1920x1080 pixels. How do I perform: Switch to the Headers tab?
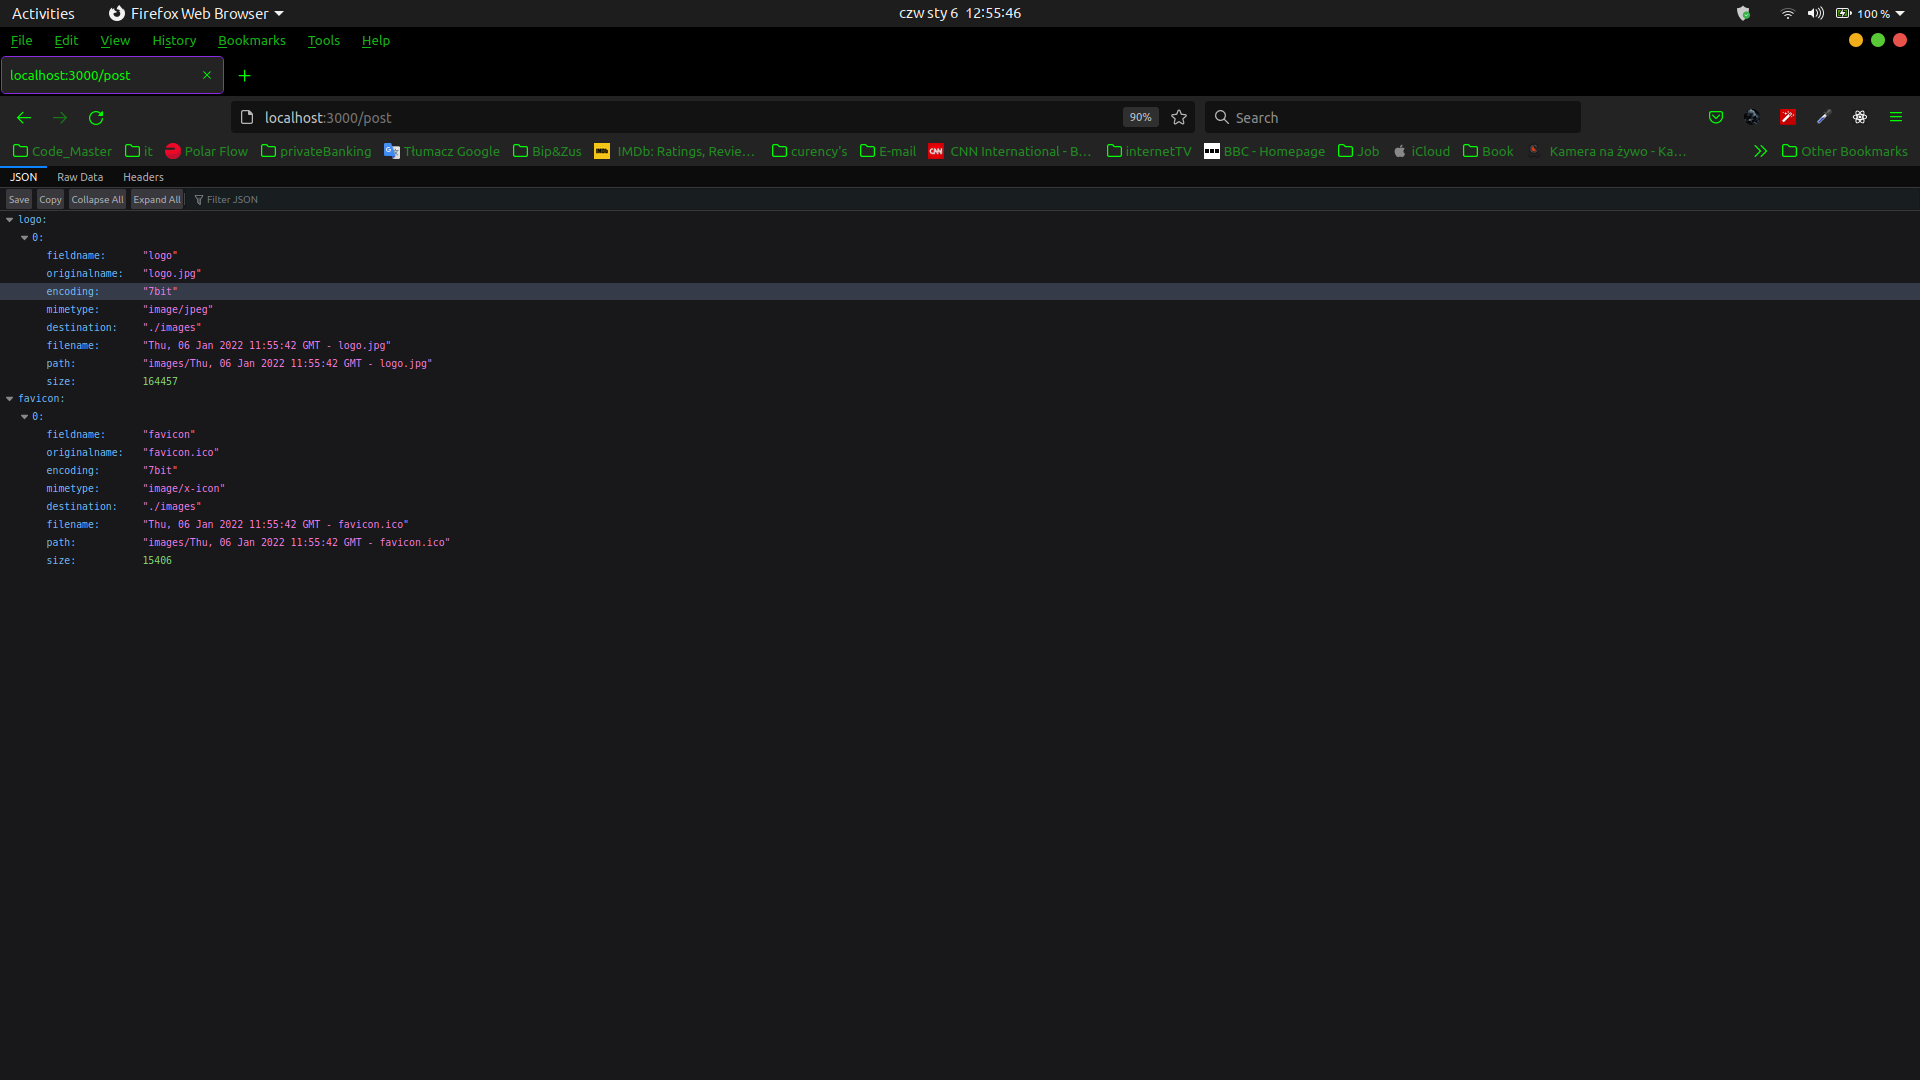click(x=143, y=177)
